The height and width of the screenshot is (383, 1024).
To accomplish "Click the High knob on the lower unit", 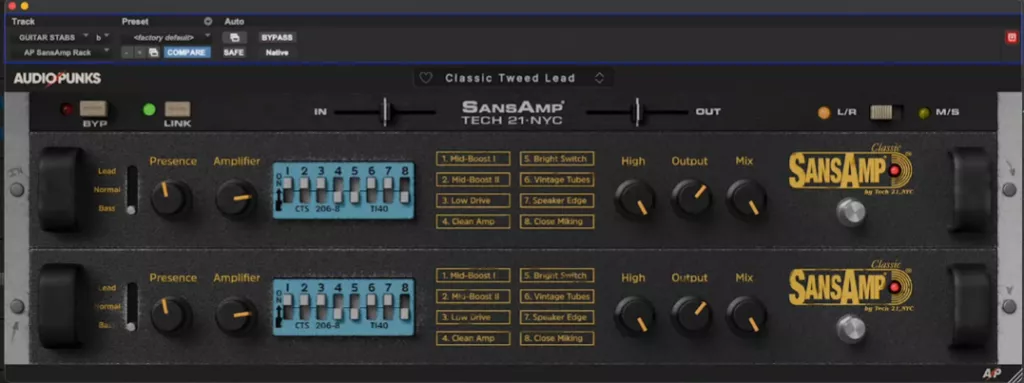I will (x=635, y=316).
